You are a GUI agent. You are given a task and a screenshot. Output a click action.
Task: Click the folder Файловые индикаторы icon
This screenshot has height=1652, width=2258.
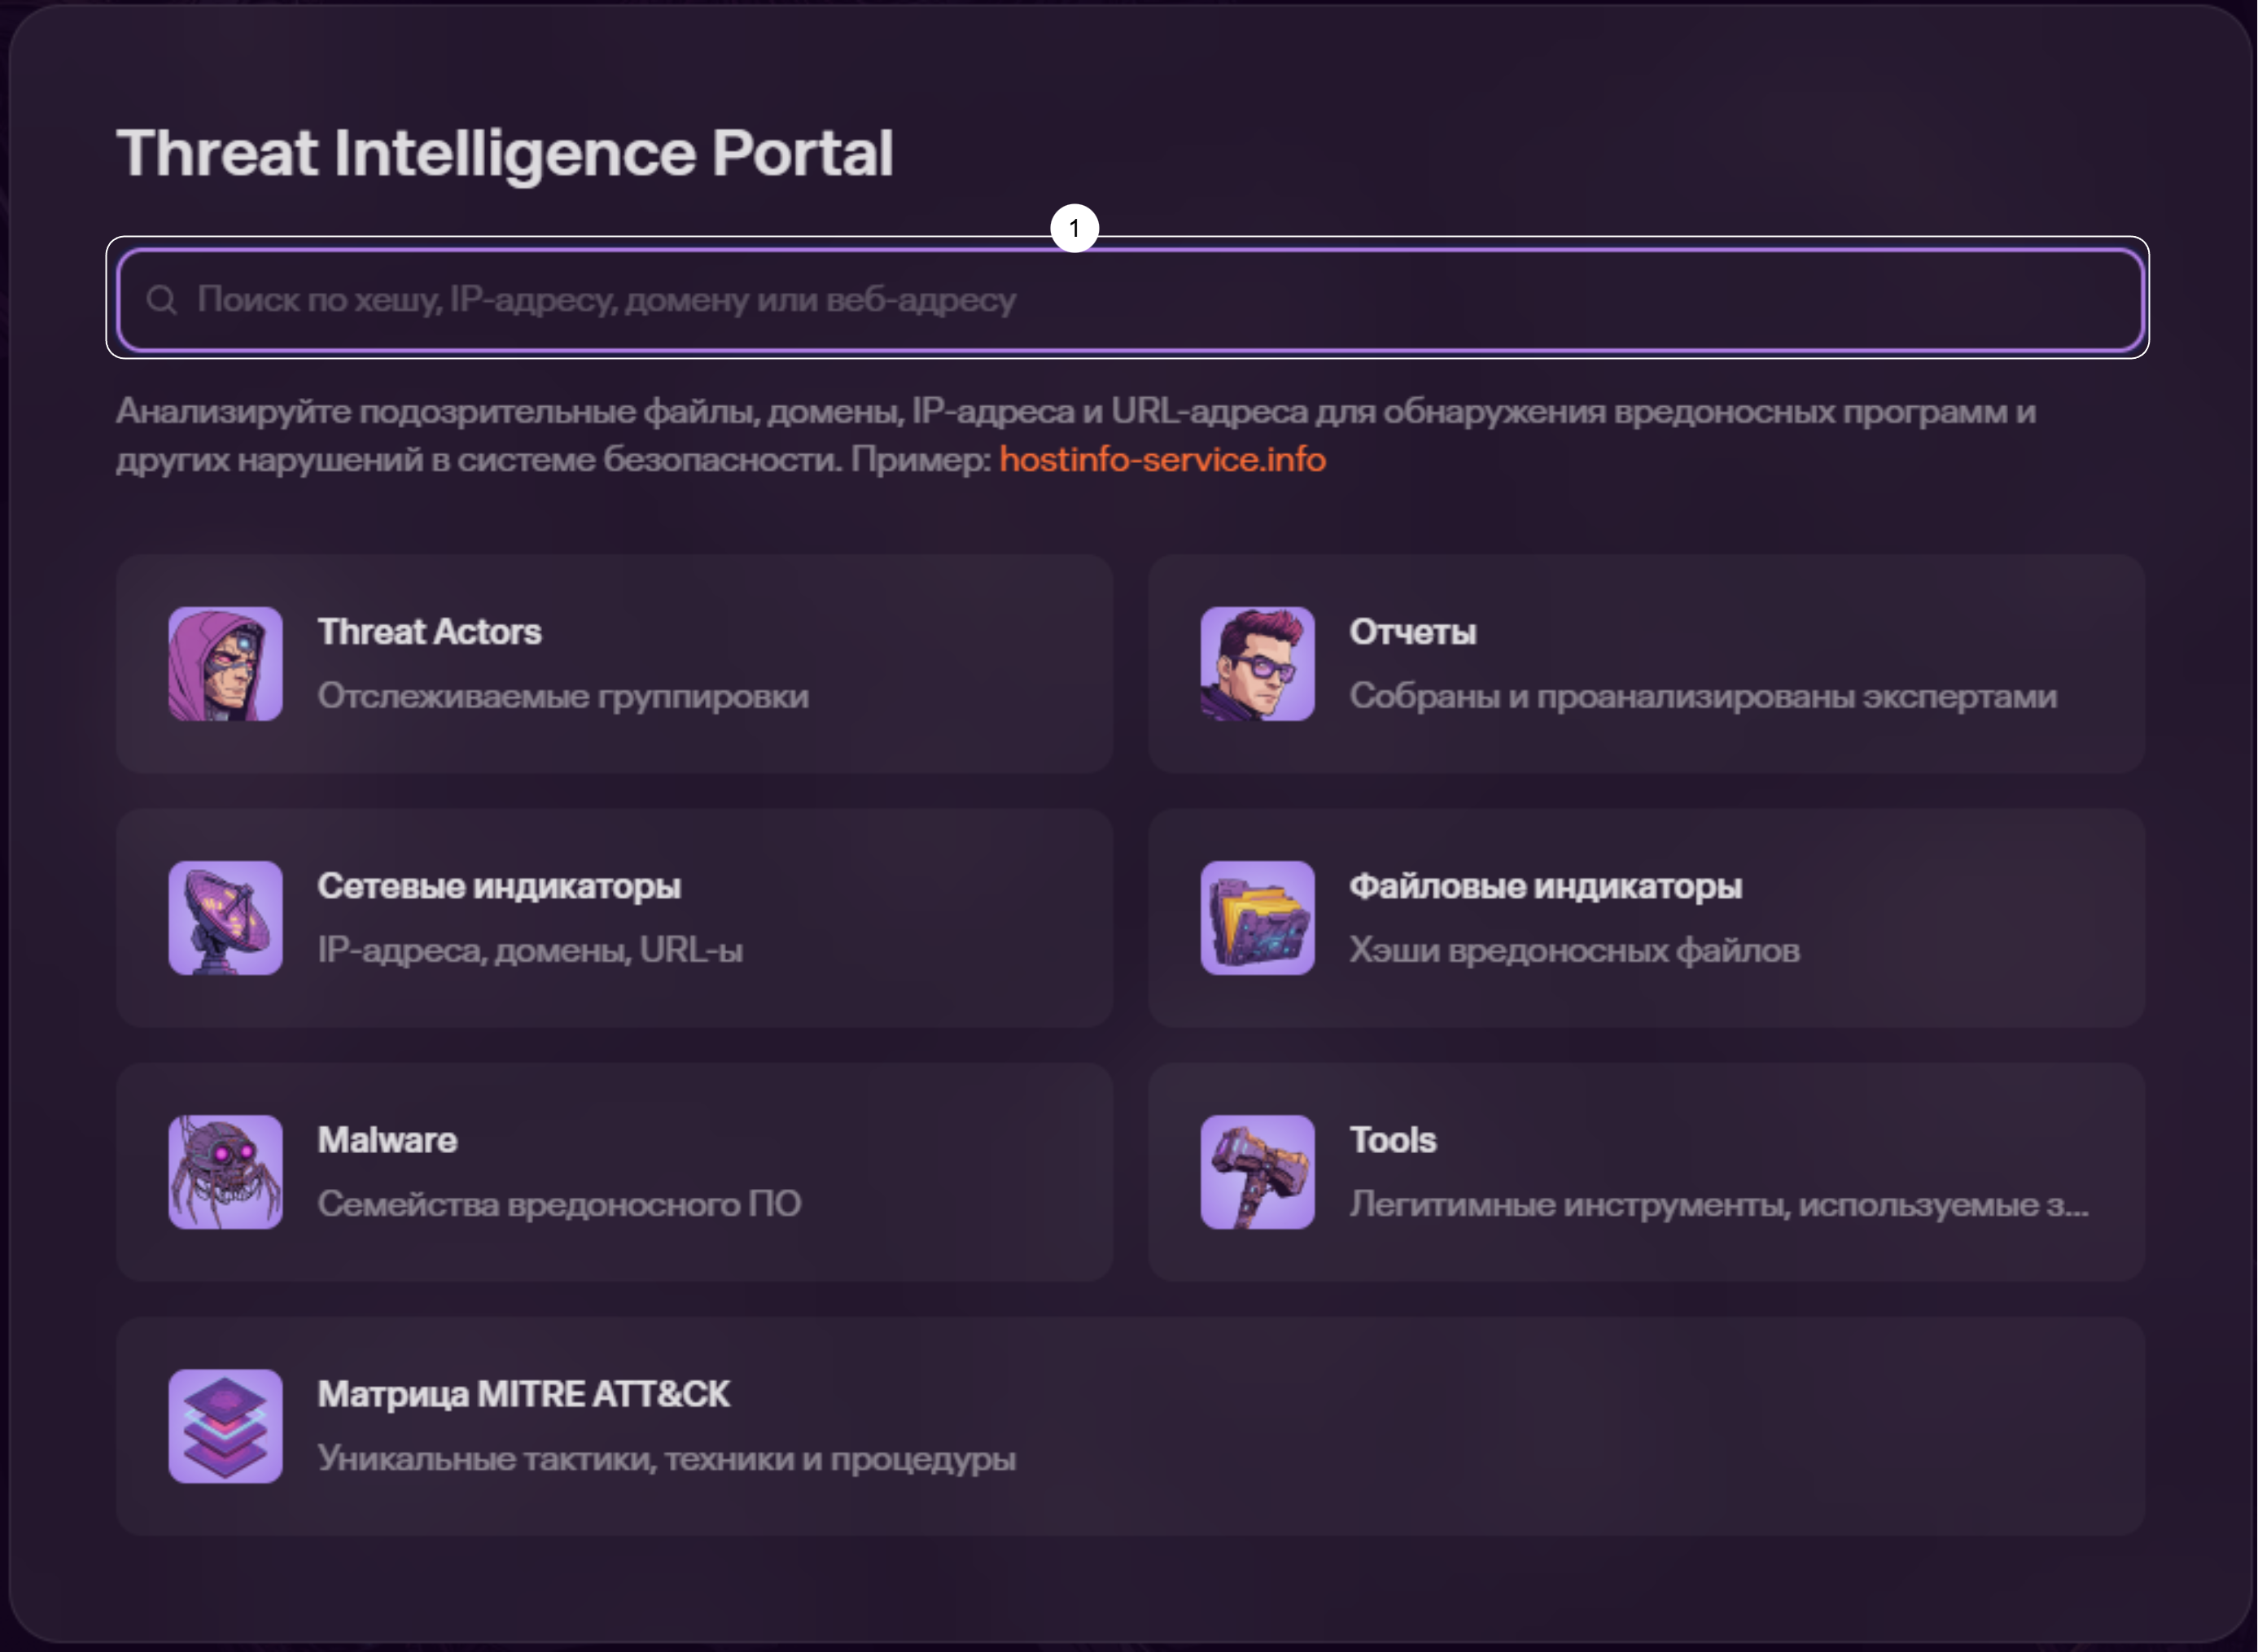[x=1257, y=918]
